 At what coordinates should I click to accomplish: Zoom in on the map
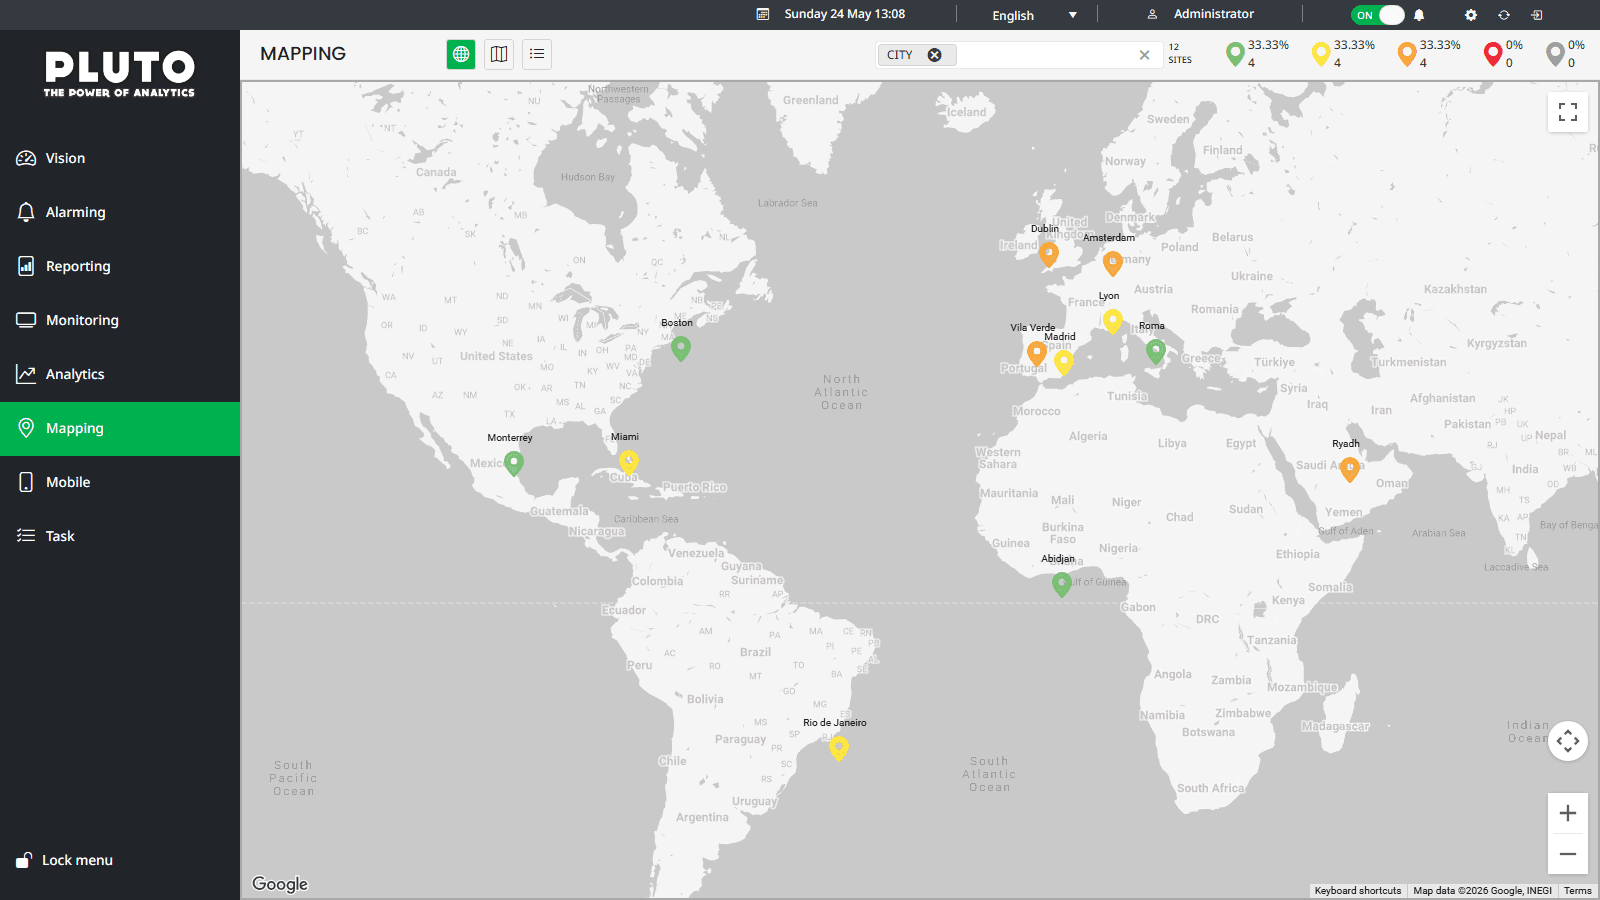[1568, 813]
